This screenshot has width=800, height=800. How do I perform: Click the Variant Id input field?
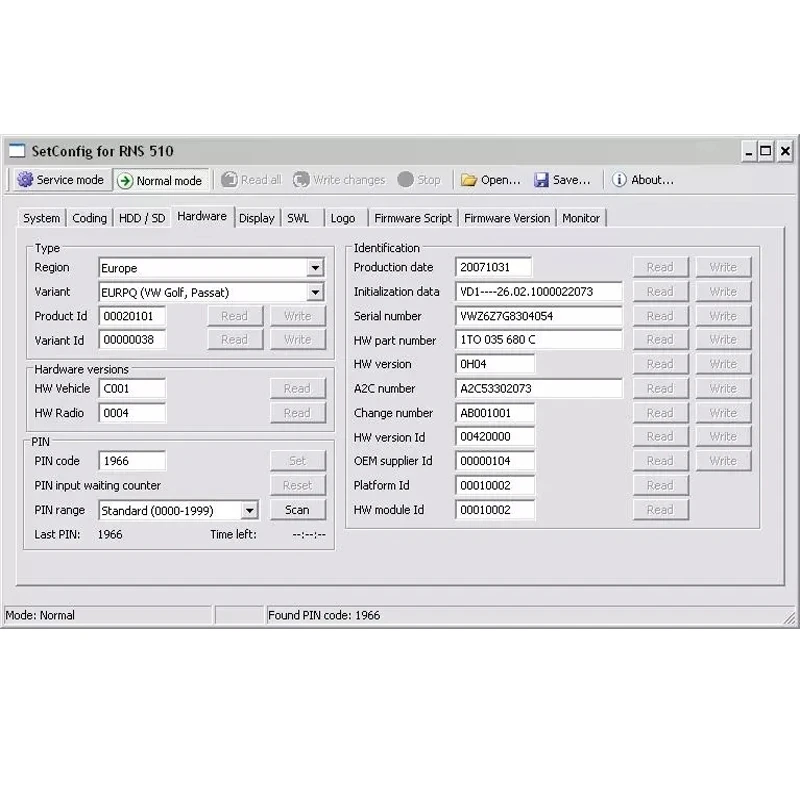pos(132,340)
